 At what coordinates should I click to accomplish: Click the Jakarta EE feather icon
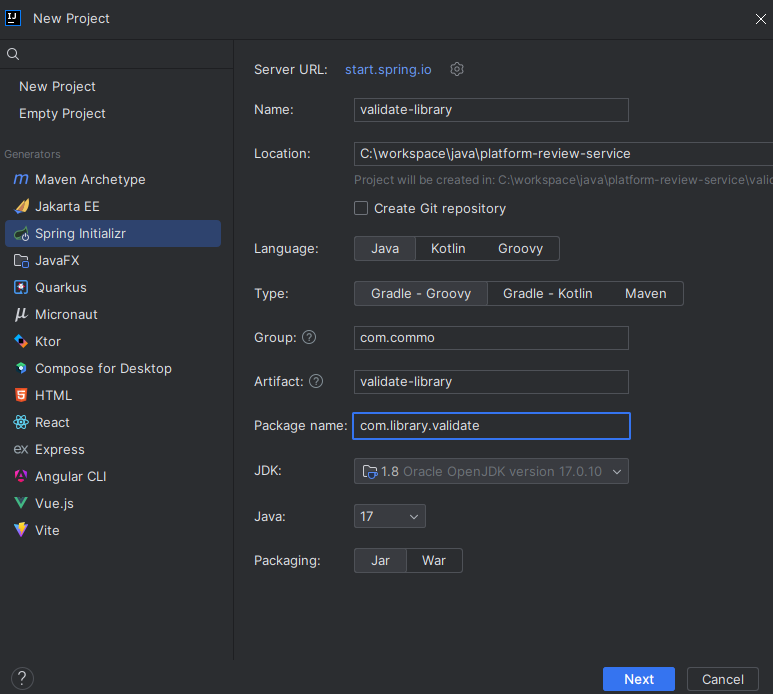point(21,207)
